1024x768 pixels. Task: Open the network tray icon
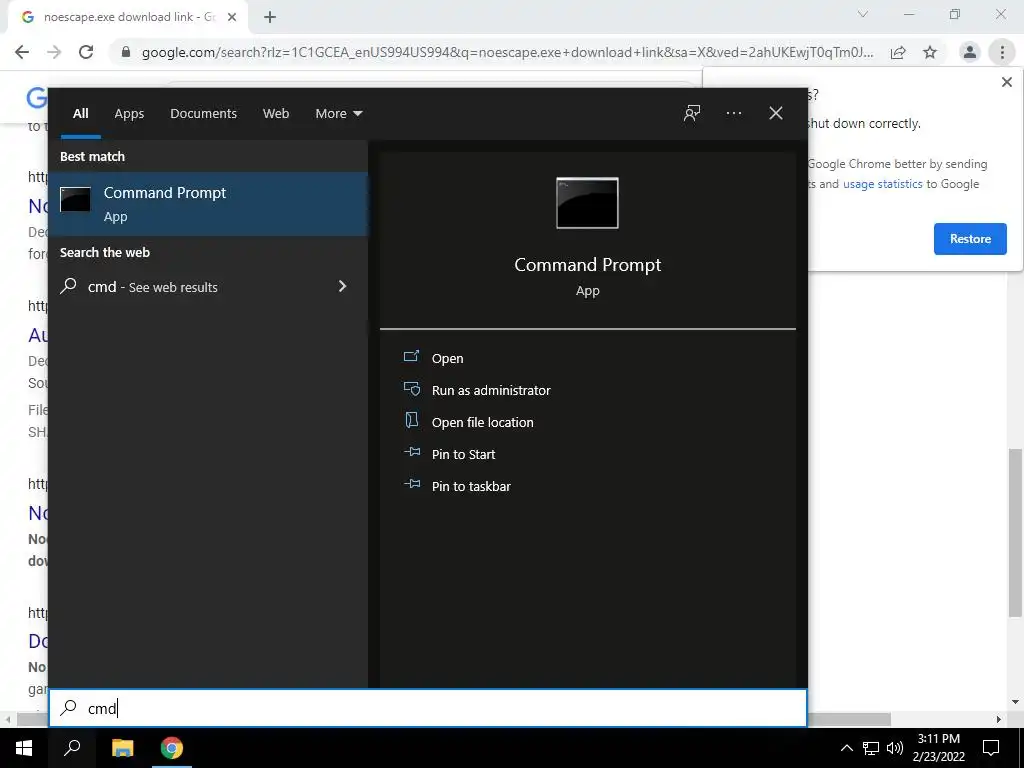pos(871,748)
